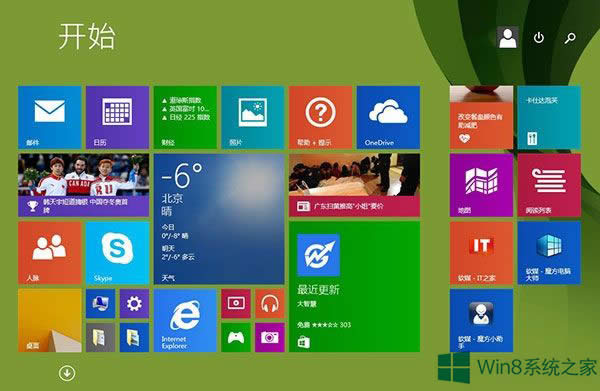Launch the Skype tile

tap(117, 253)
